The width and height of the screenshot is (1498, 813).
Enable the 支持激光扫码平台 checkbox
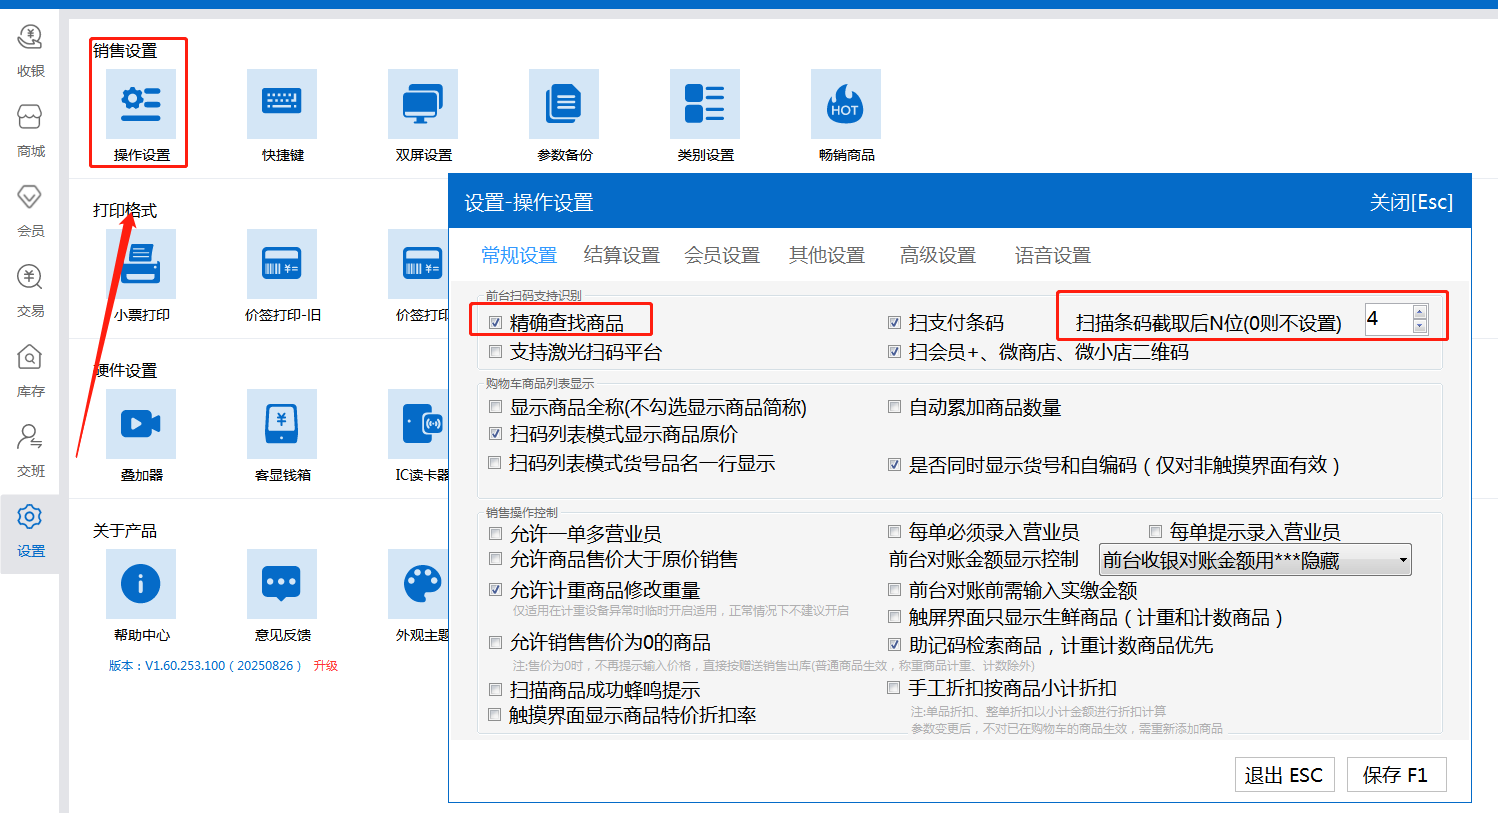click(x=495, y=352)
